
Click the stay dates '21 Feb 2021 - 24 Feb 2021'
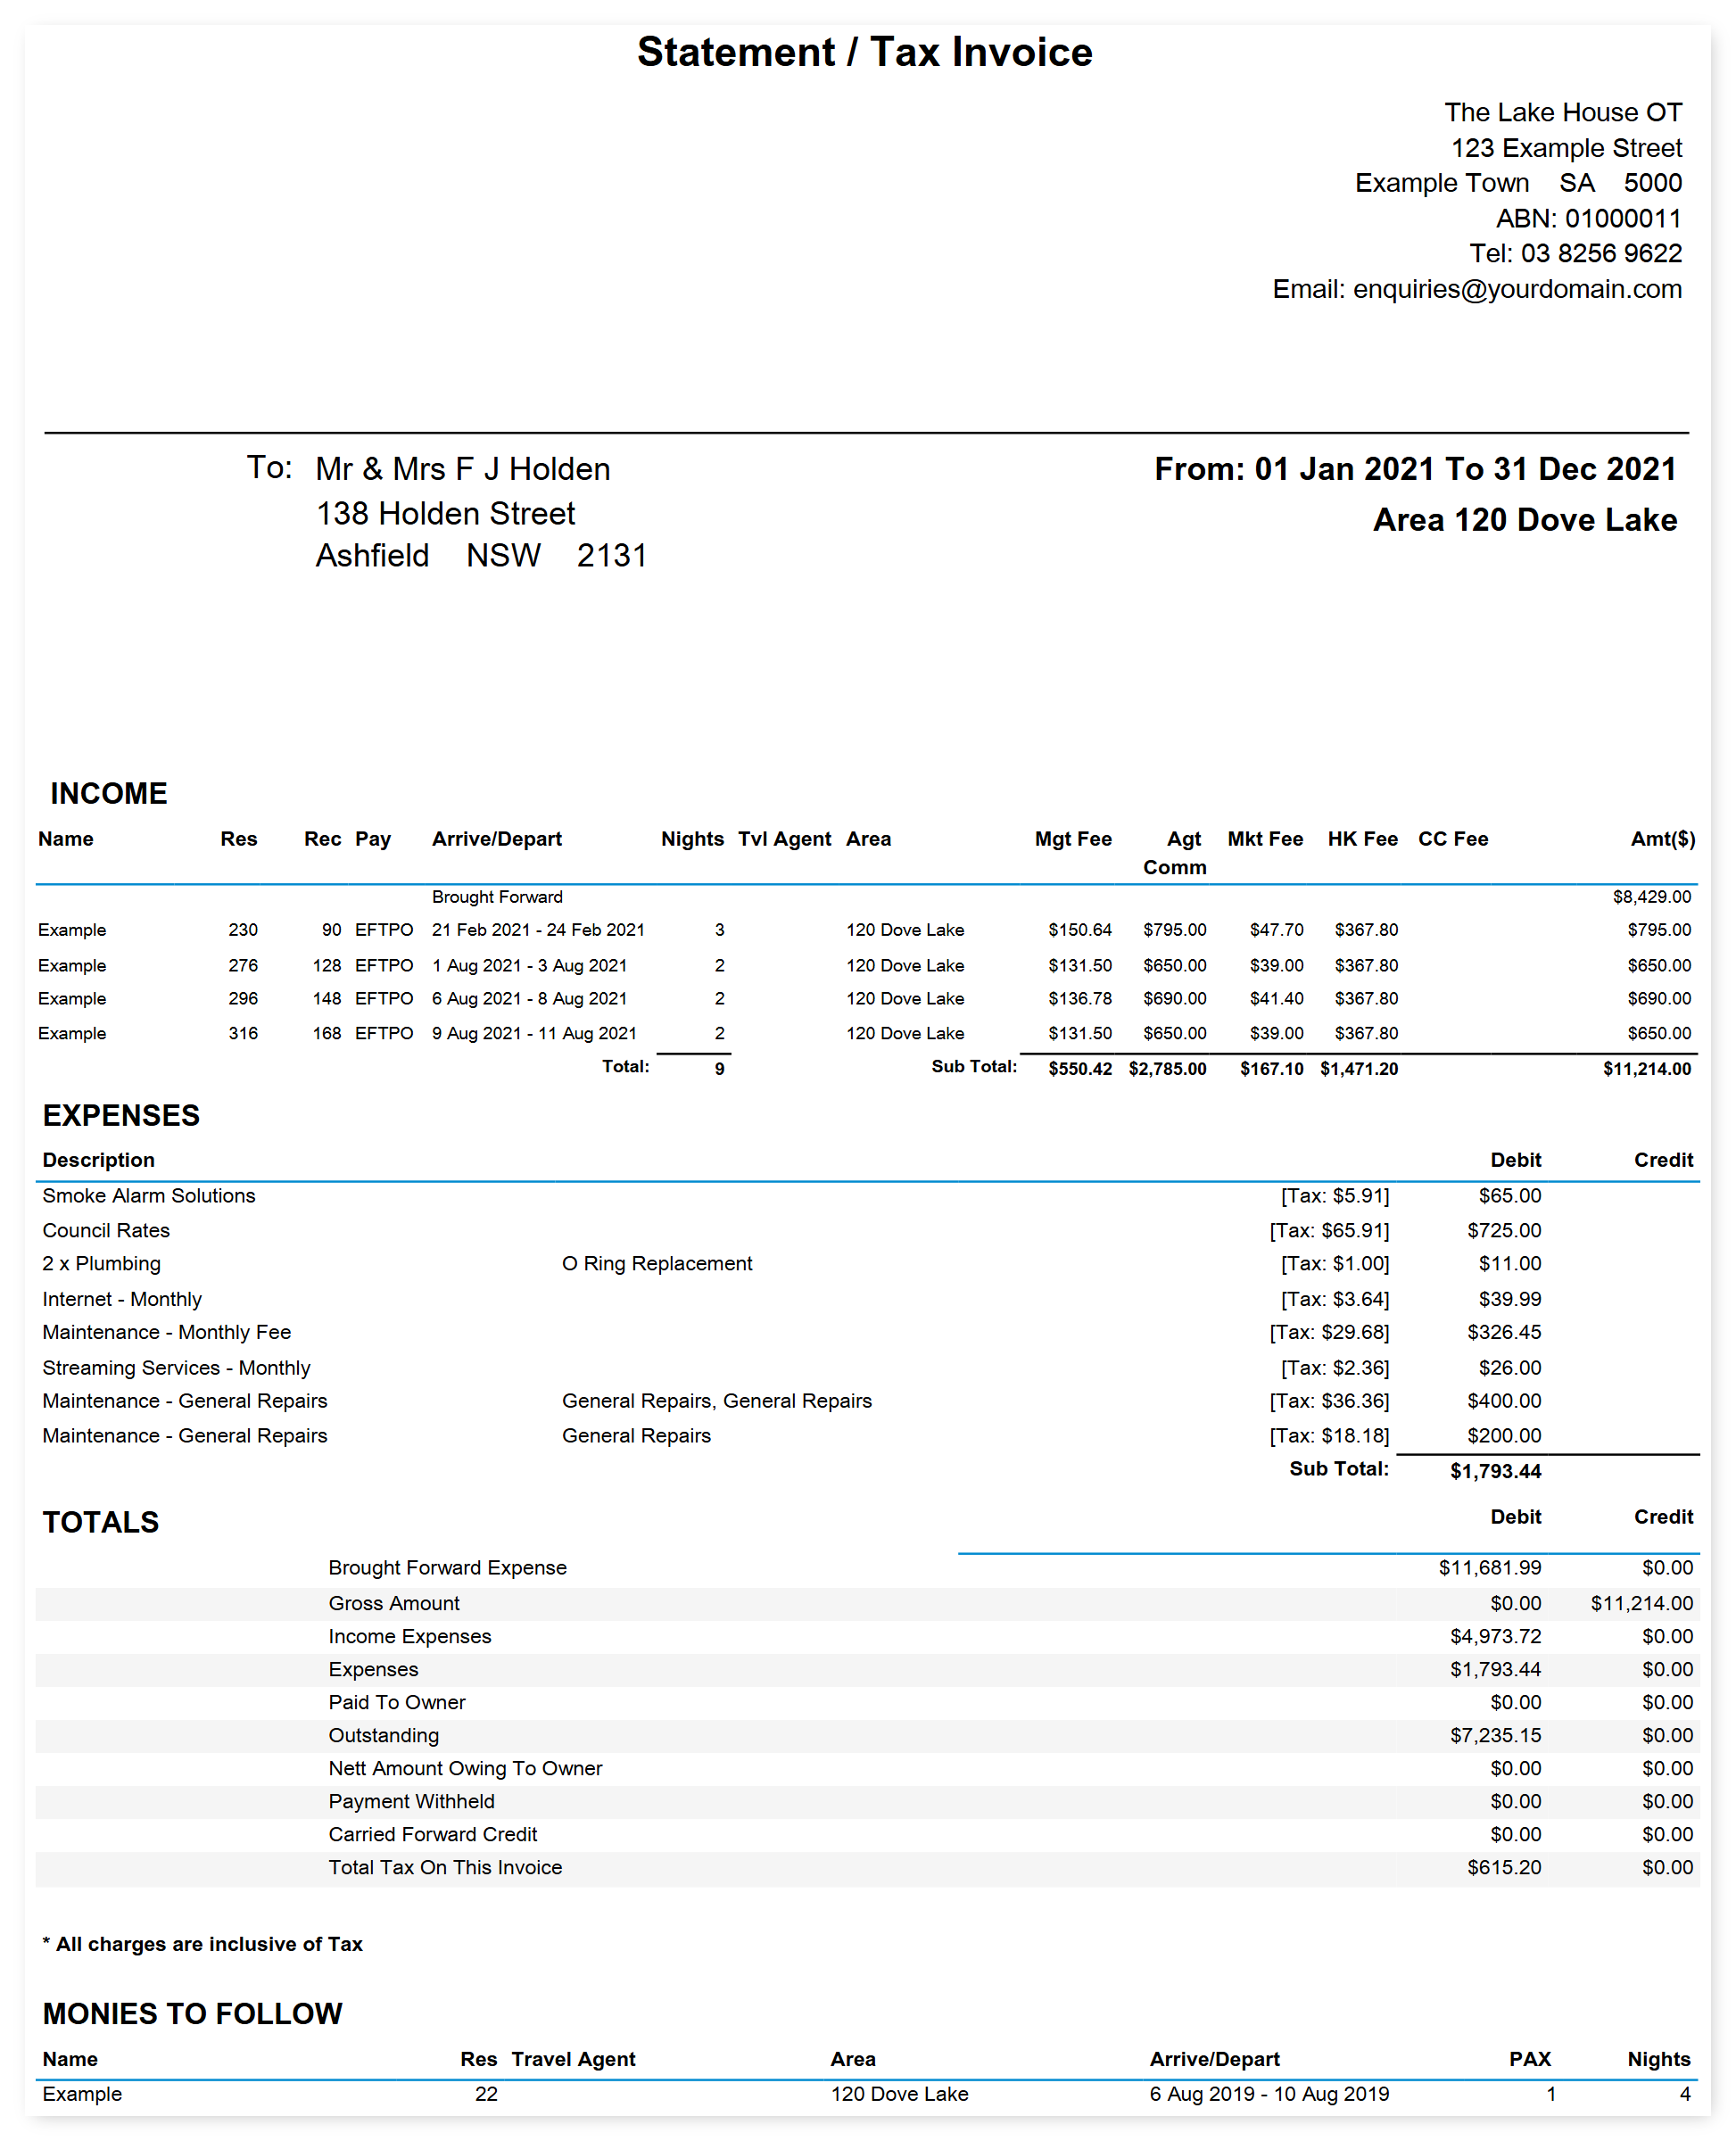pos(538,930)
